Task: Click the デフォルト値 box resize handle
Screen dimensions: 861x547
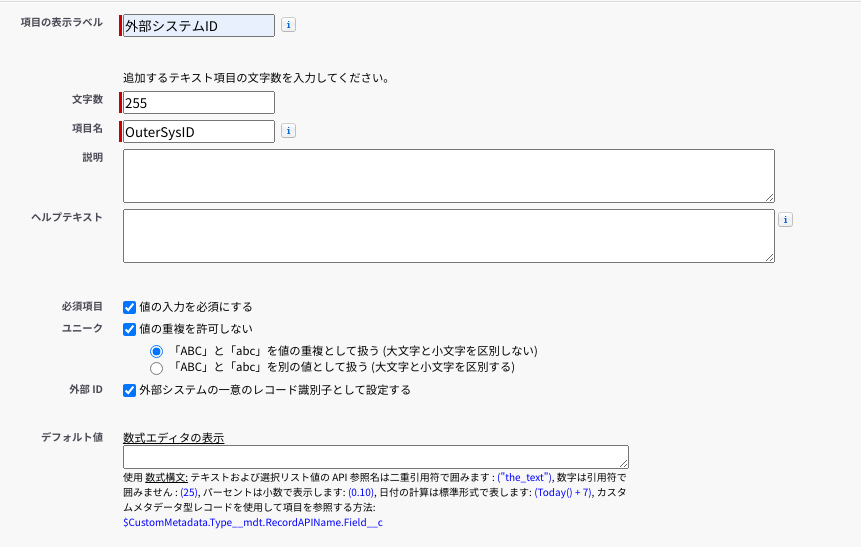Action: coord(624,464)
